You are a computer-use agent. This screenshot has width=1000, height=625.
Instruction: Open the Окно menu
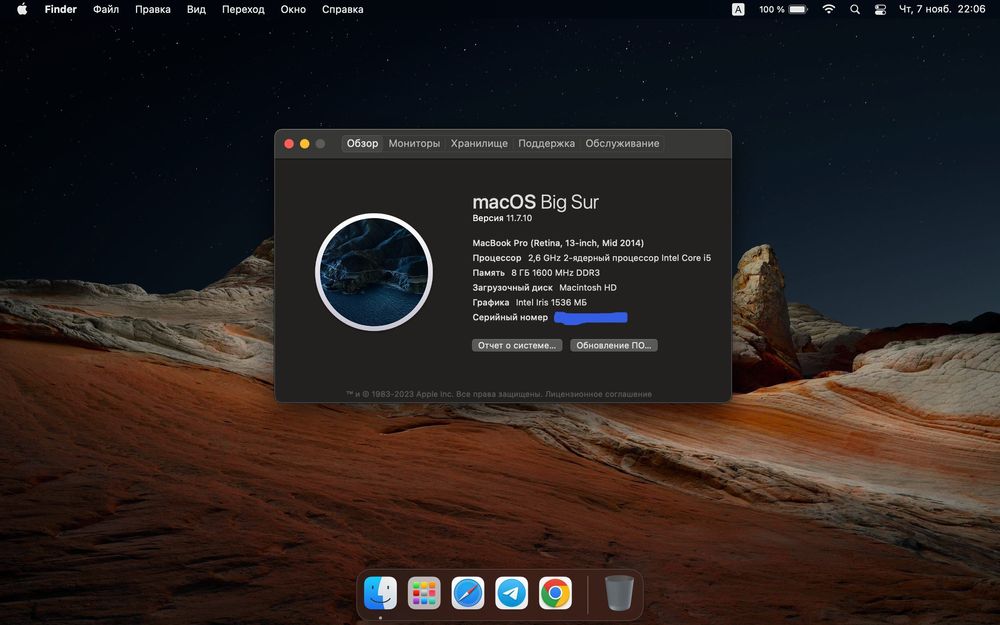click(x=293, y=9)
